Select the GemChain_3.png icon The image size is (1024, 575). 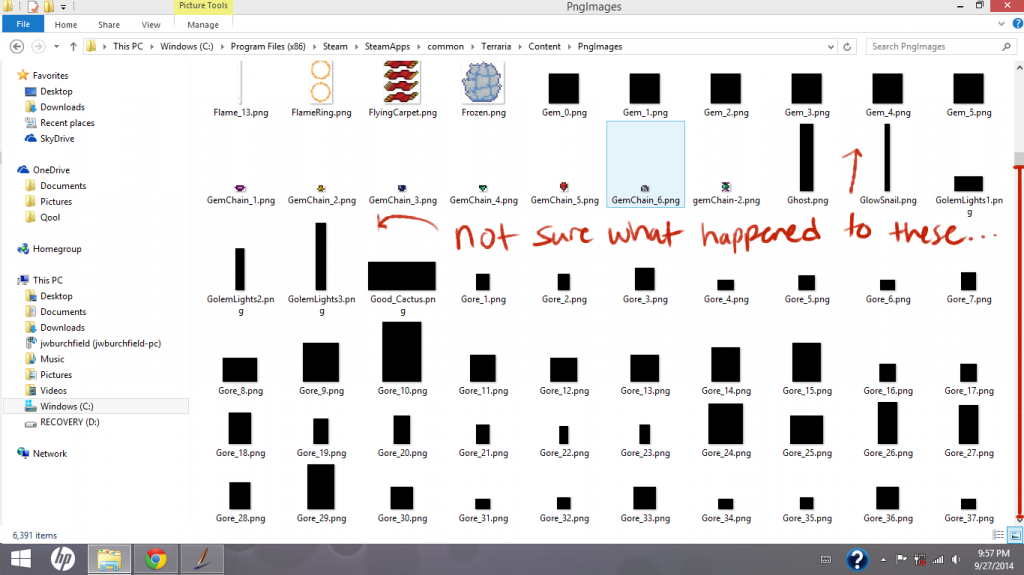(402, 188)
